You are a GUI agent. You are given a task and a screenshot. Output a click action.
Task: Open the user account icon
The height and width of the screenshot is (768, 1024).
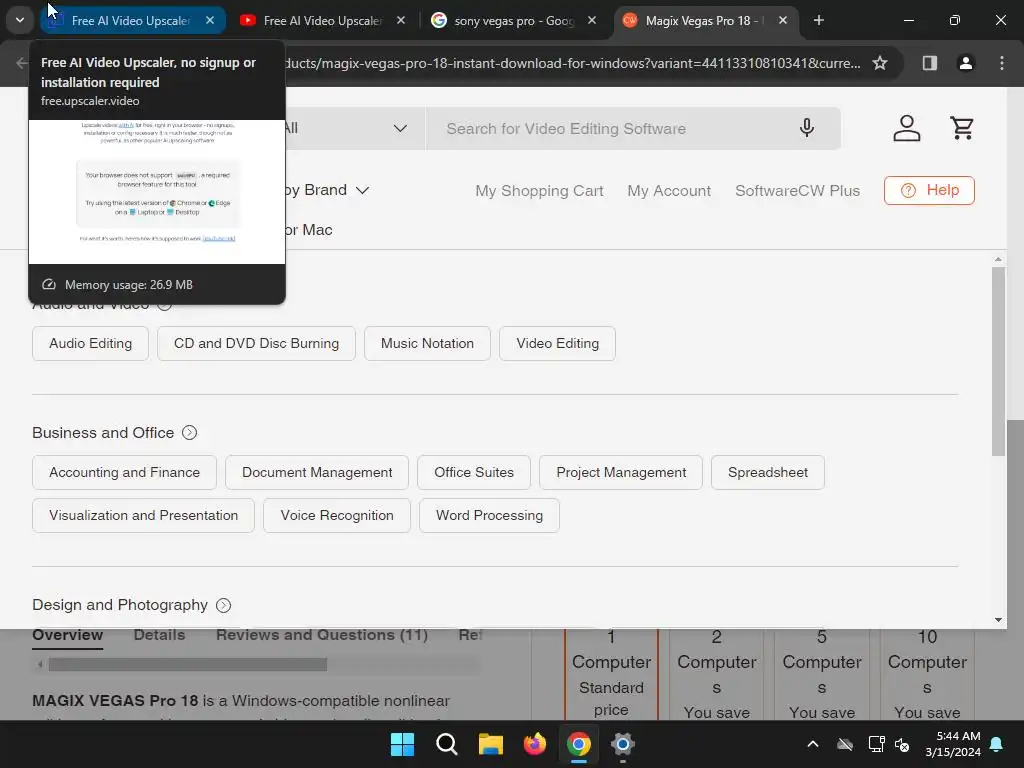(906, 128)
